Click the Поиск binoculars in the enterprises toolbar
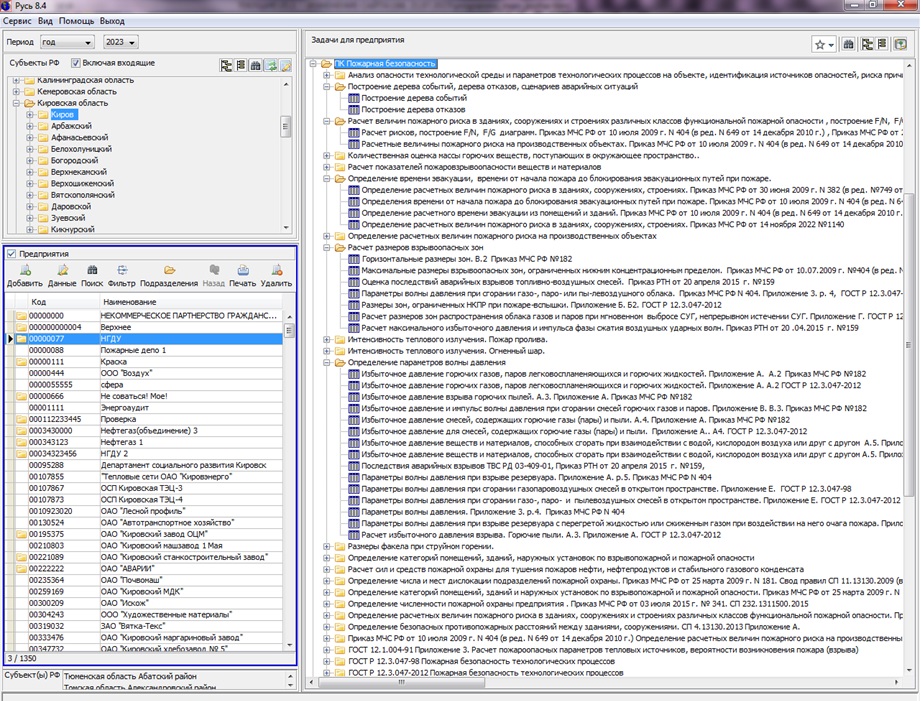Image resolution: width=921 pixels, height=701 pixels. (93, 270)
